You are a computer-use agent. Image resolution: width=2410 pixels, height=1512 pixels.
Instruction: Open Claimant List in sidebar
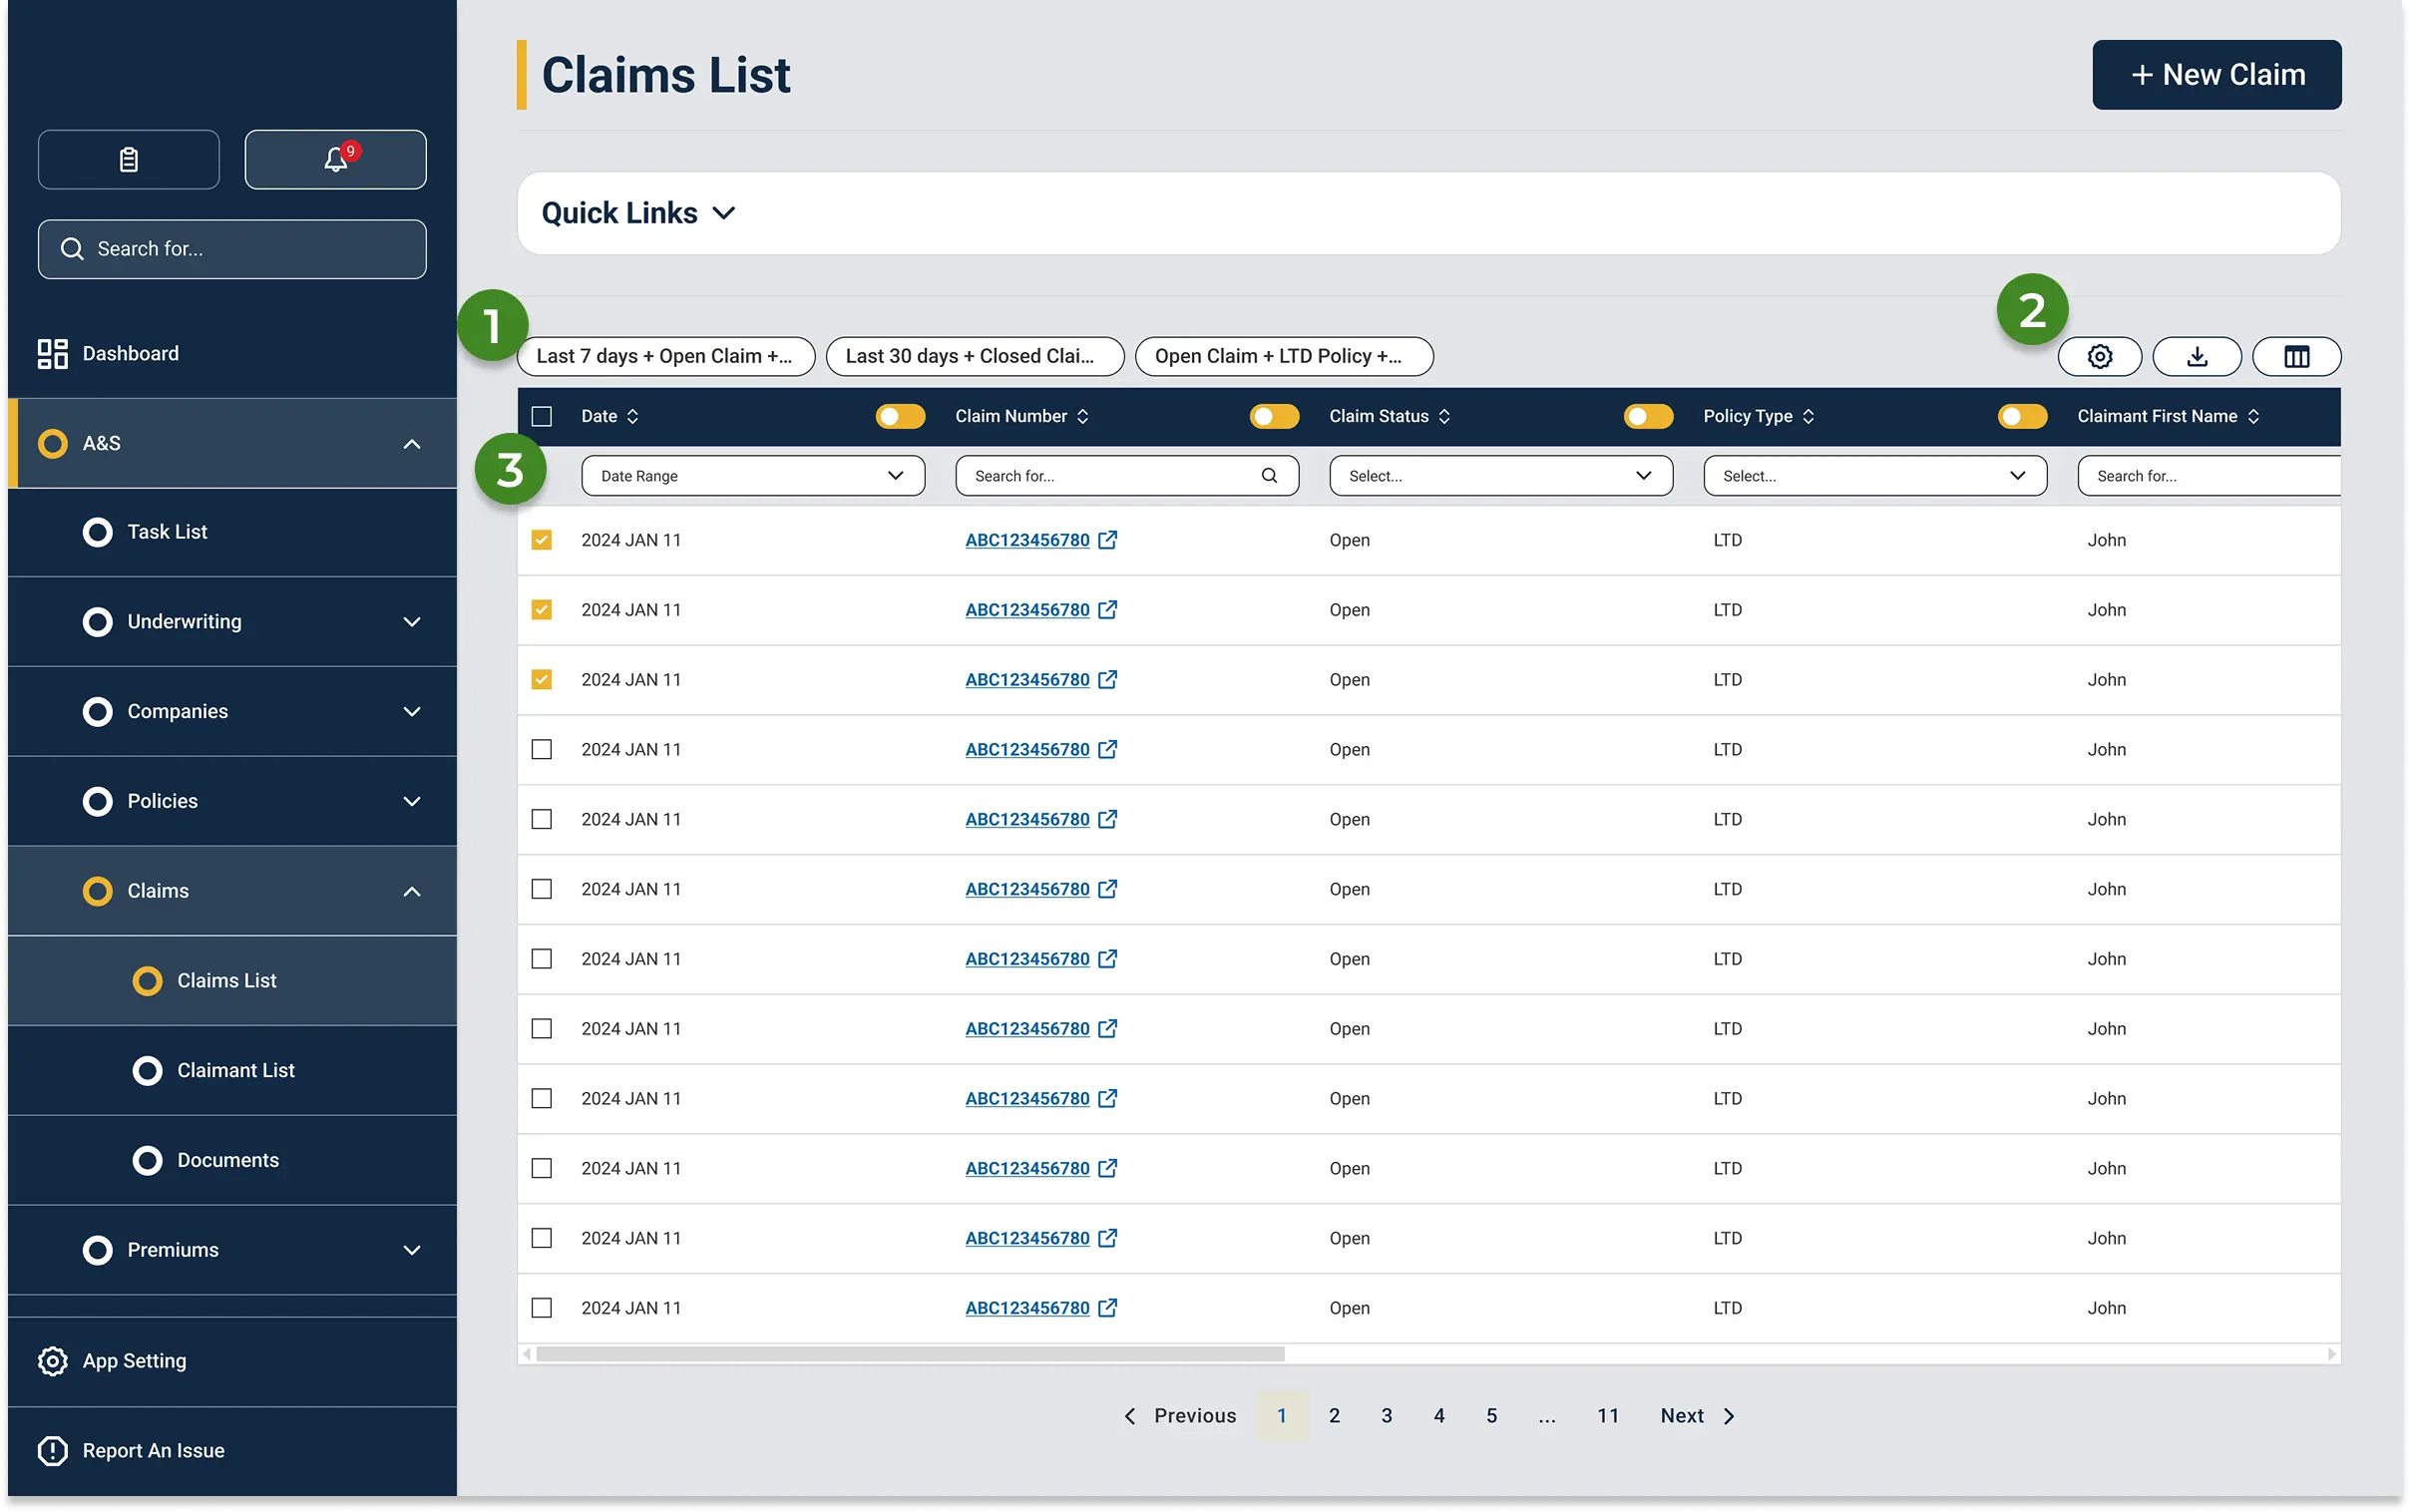[235, 1070]
